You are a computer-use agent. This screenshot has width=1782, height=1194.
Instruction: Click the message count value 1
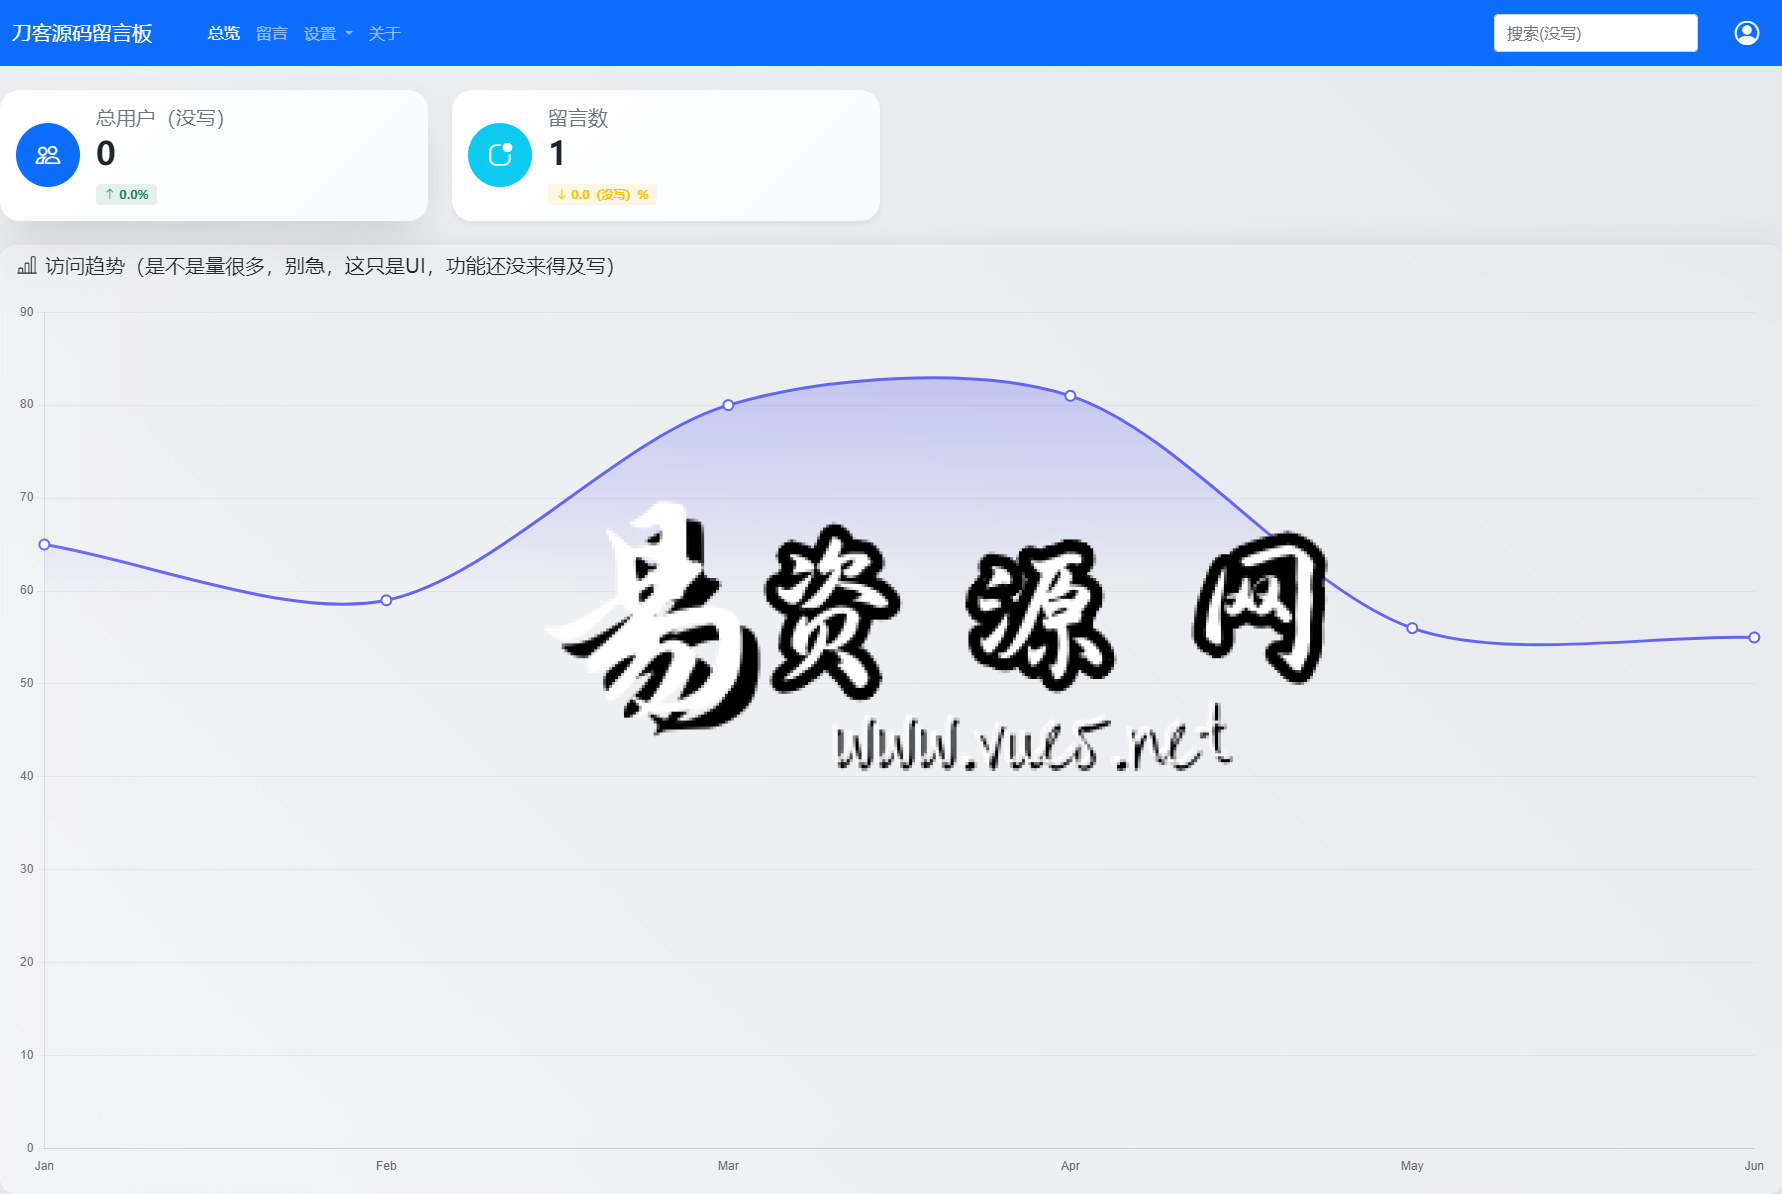(x=557, y=153)
